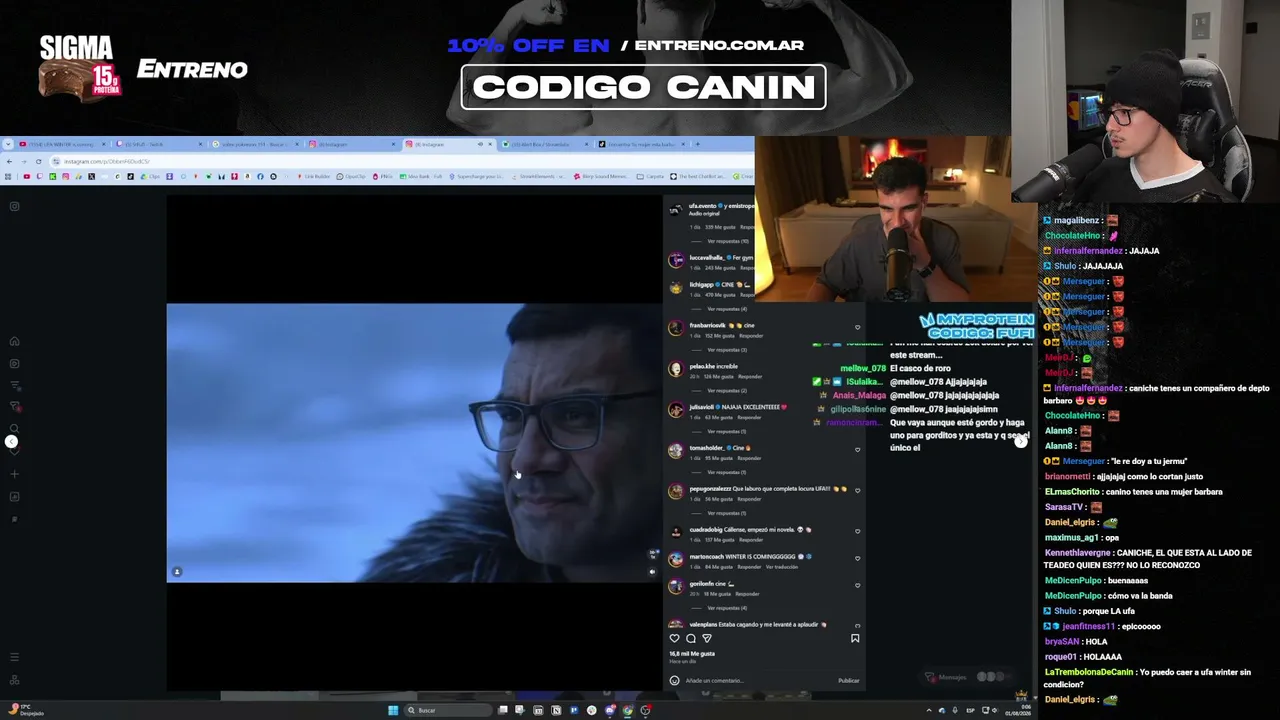Open the ufa.evento profile link
1280x720 pixels.
[703, 206]
